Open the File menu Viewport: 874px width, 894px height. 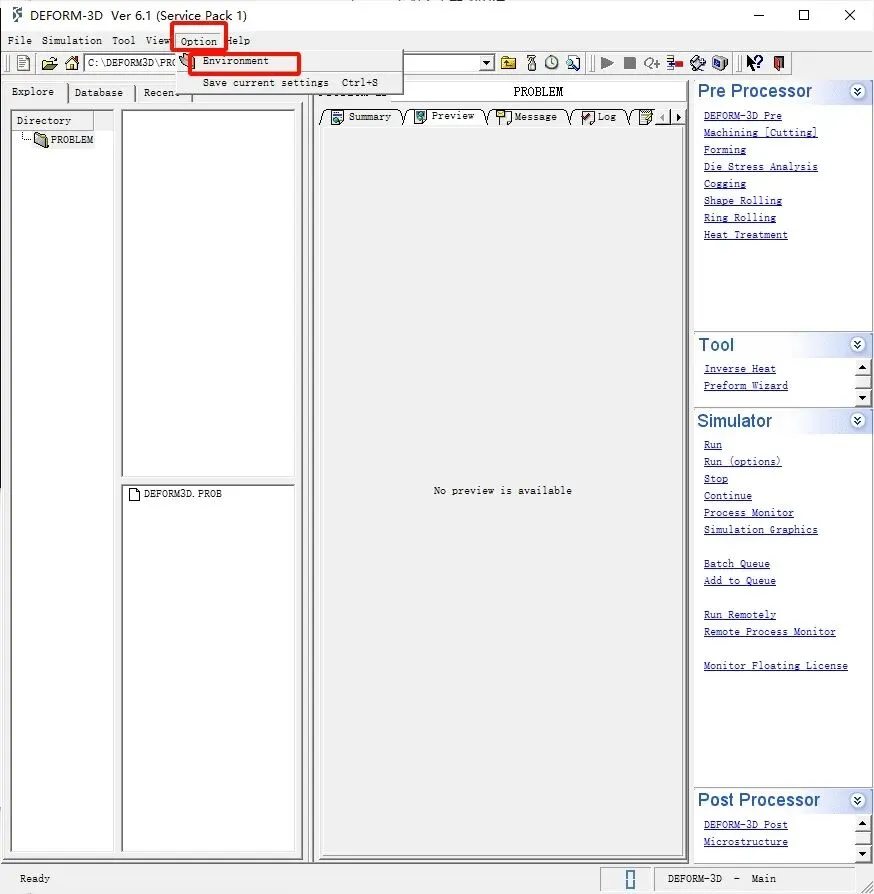19,40
